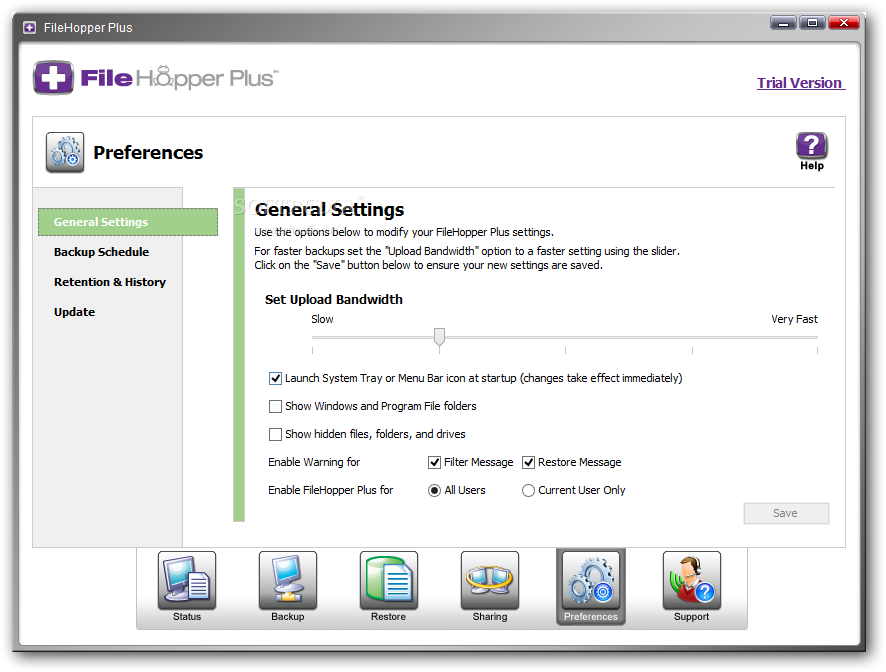This screenshot has height=672, width=886.
Task: Open the Update tab
Action: [x=75, y=312]
